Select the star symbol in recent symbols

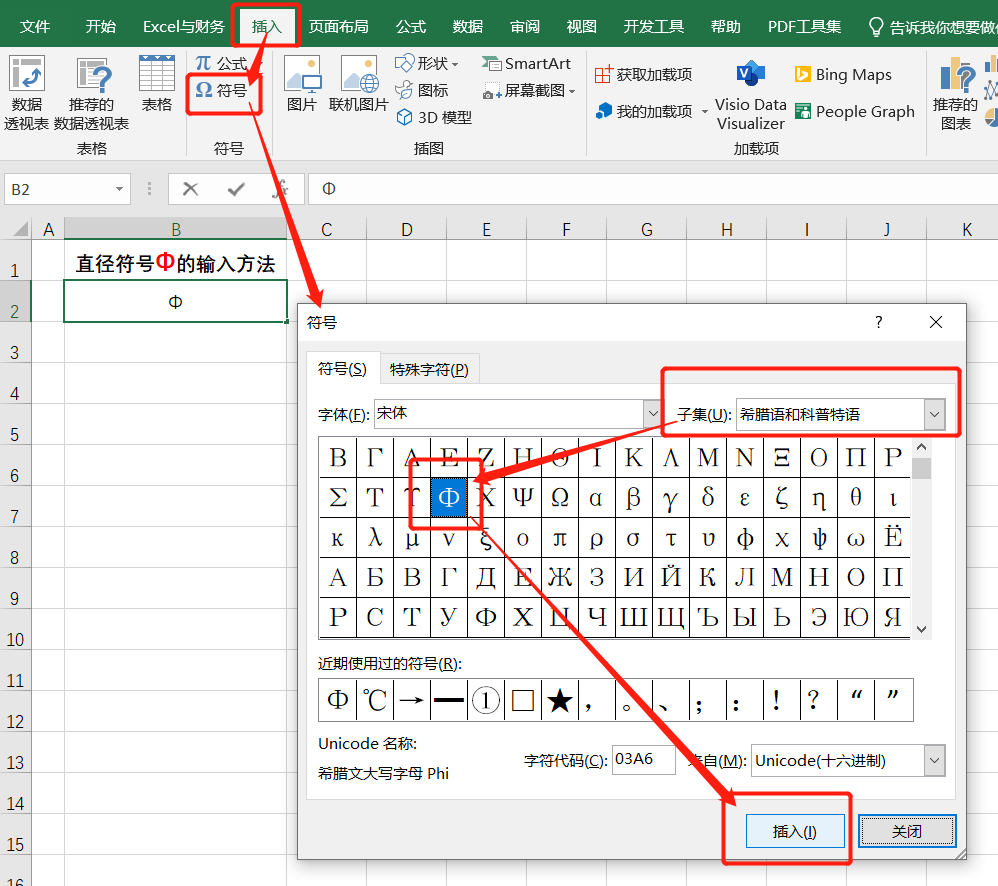[x=560, y=700]
